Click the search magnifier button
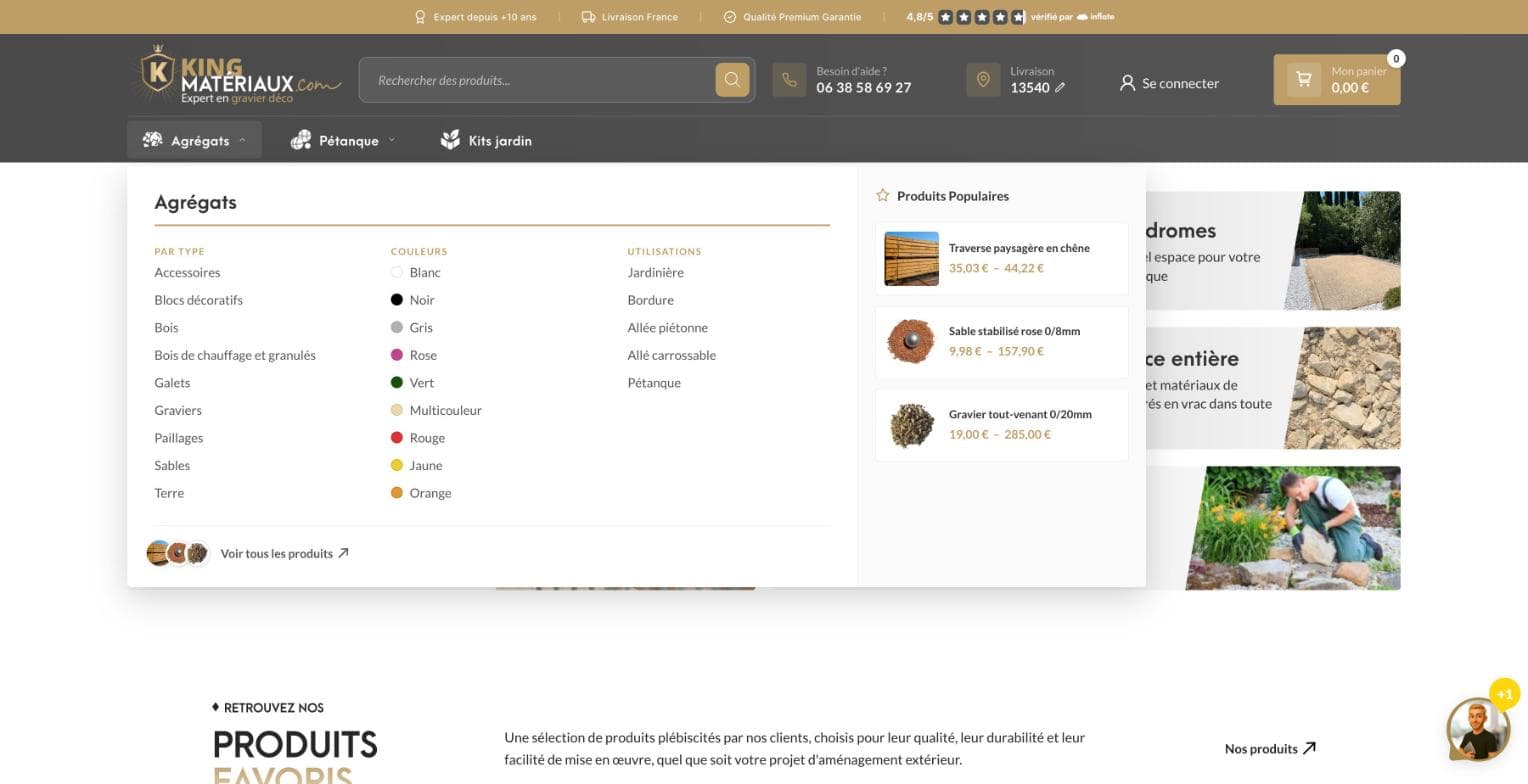The height and width of the screenshot is (784, 1528). click(x=732, y=80)
